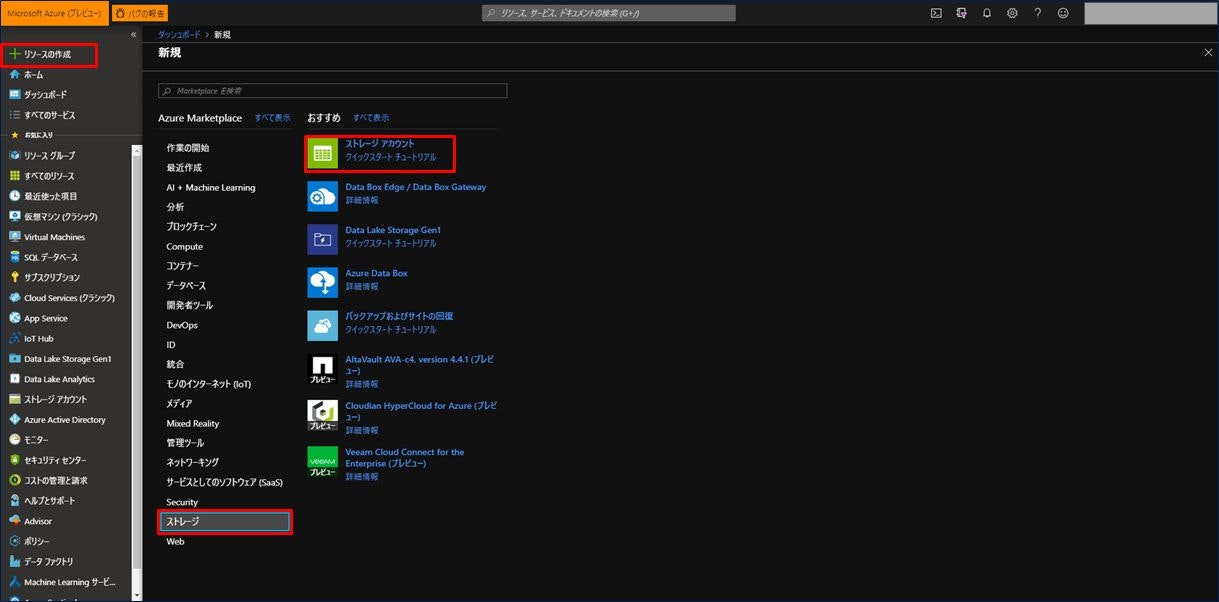Open the notifications bell icon
Image resolution: width=1219 pixels, height=602 pixels.
(x=987, y=13)
